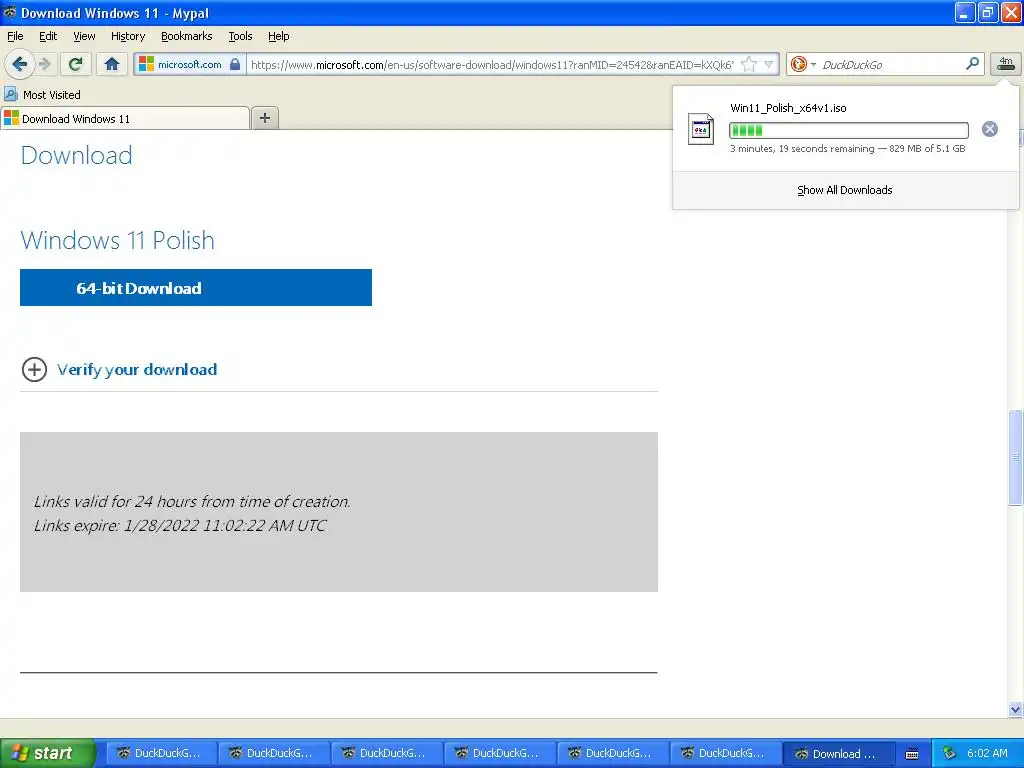Click the scrollbar down arrow

pyautogui.click(x=1015, y=709)
